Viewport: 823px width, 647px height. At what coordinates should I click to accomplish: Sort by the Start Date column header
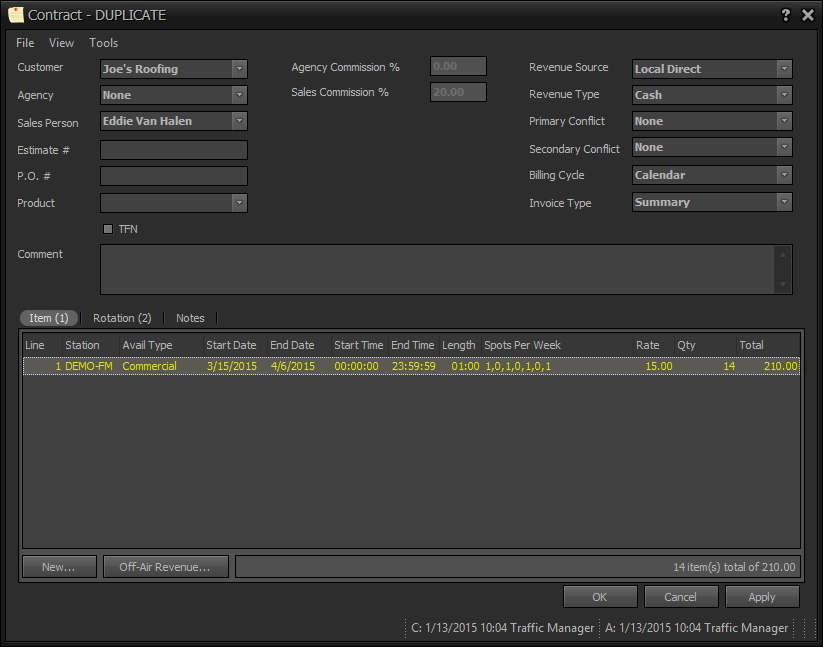click(235, 345)
